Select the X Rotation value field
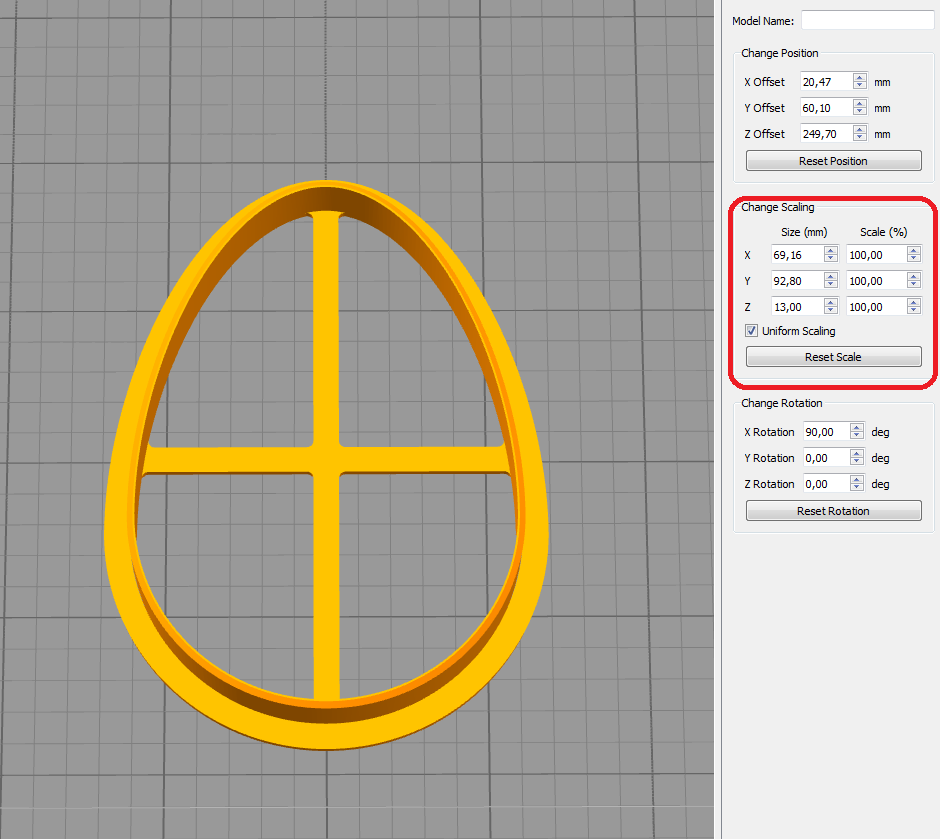The height and width of the screenshot is (839, 940). click(826, 432)
